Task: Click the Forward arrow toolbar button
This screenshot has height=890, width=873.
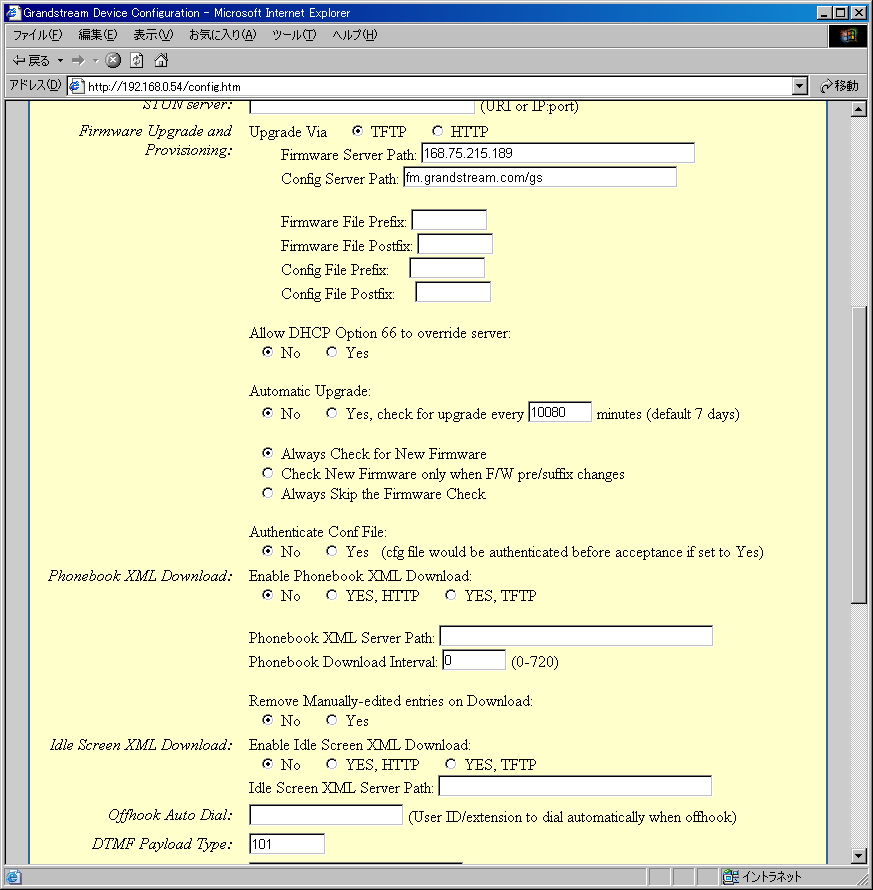Action: 78,61
